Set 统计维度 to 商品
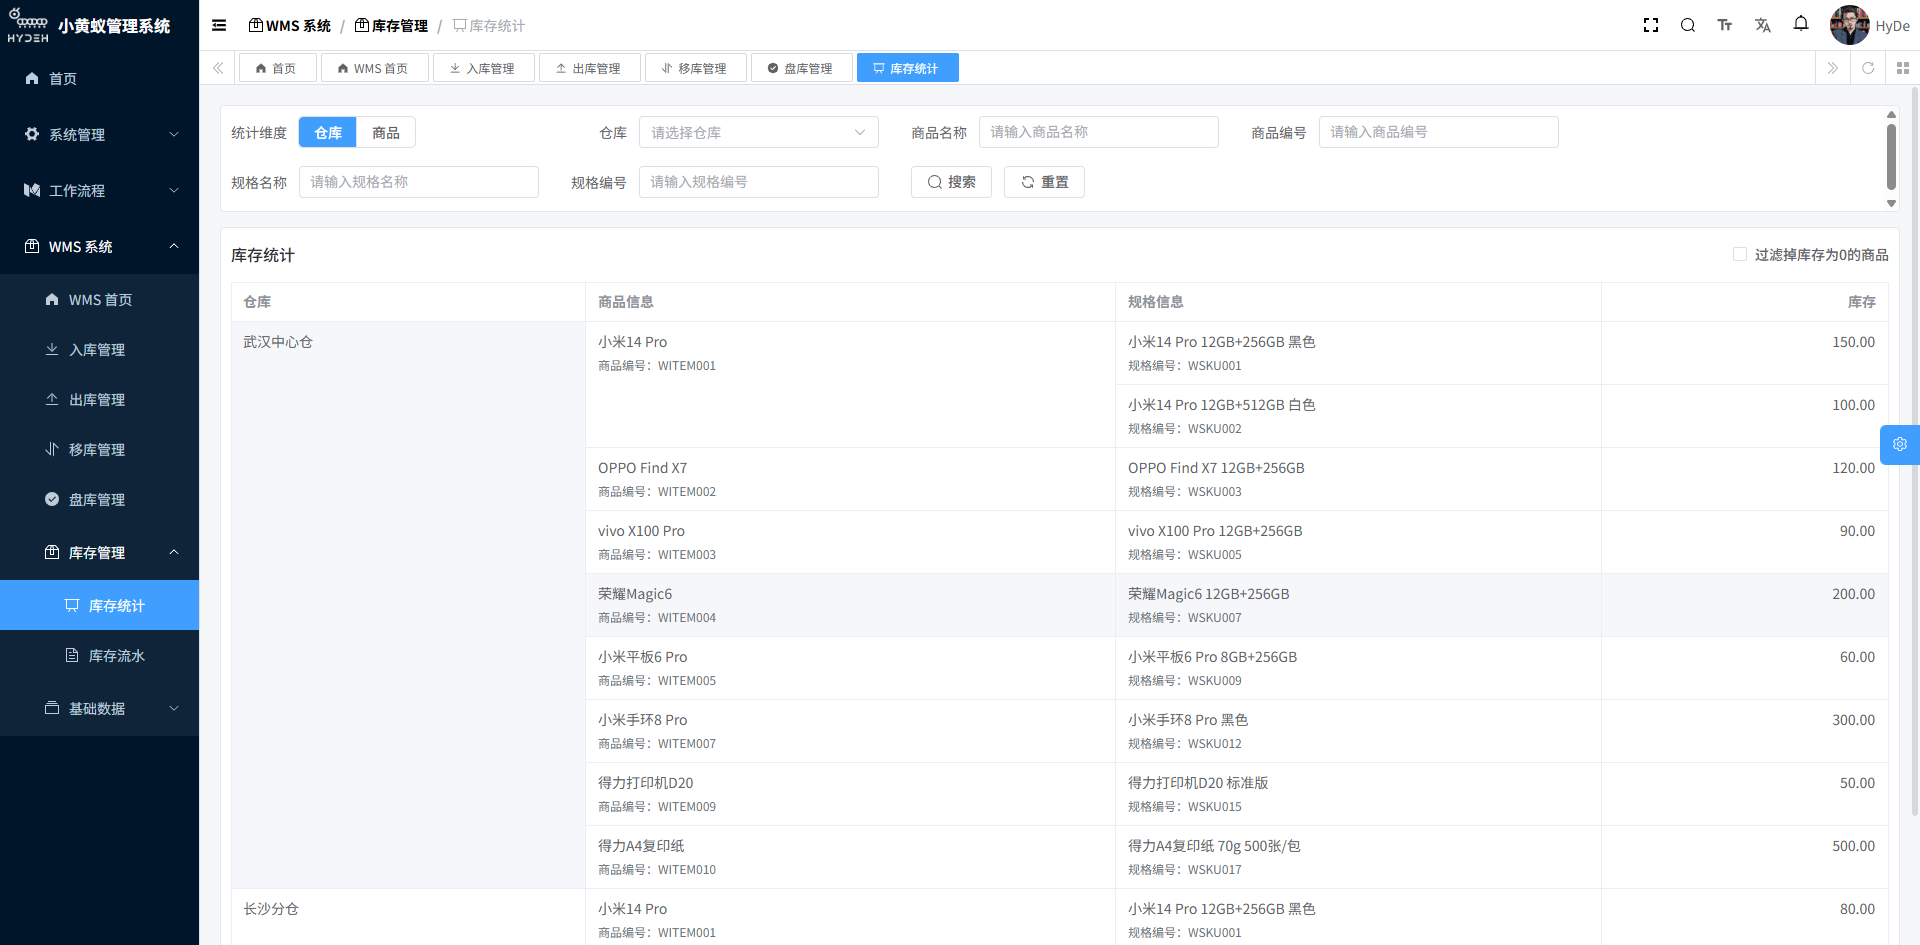The height and width of the screenshot is (945, 1920). point(386,132)
